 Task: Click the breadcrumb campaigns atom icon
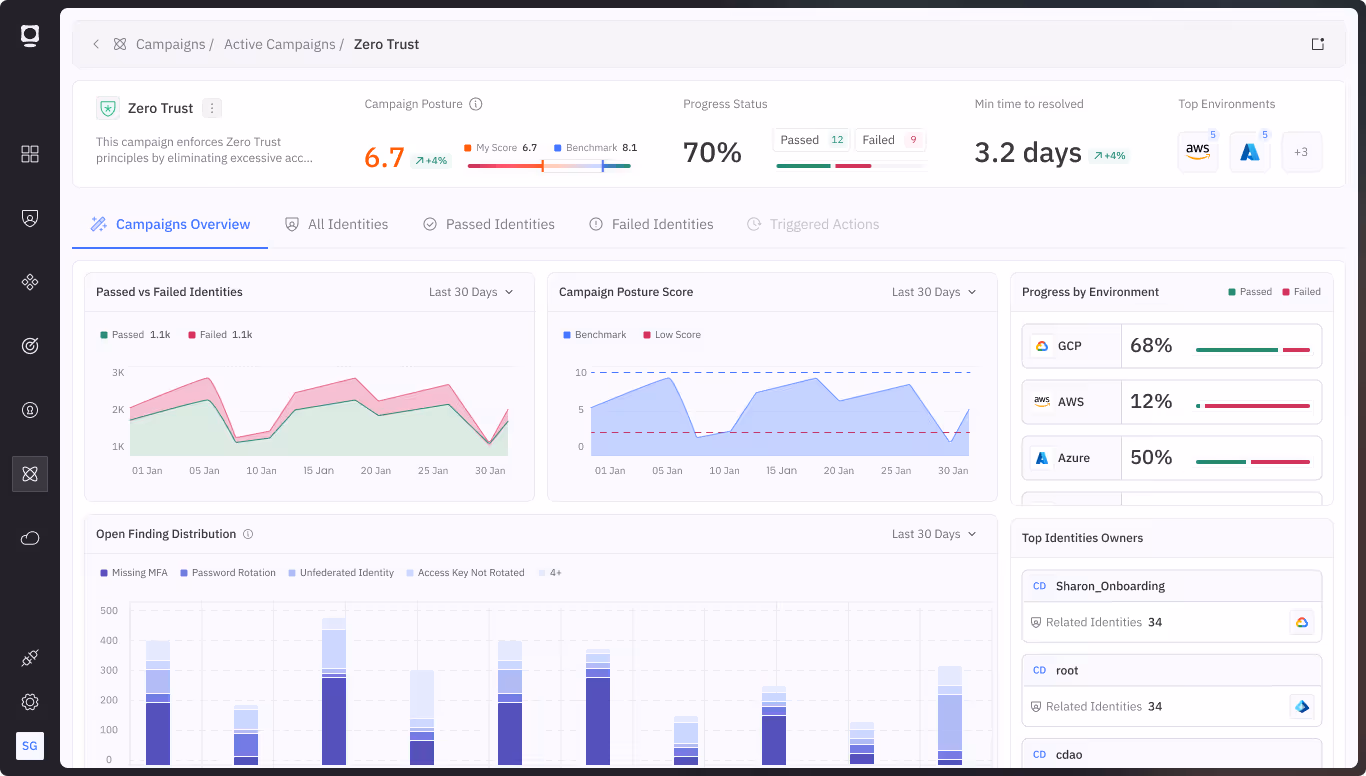point(120,44)
